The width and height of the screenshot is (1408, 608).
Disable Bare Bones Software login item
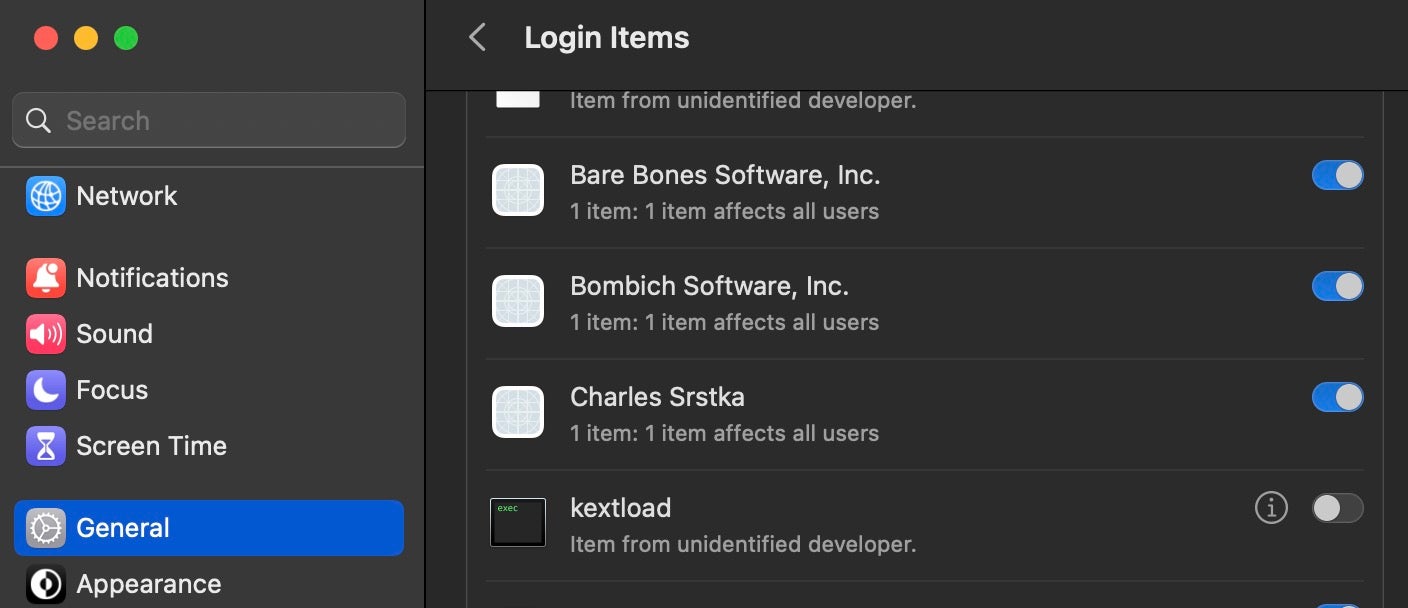[x=1337, y=176]
